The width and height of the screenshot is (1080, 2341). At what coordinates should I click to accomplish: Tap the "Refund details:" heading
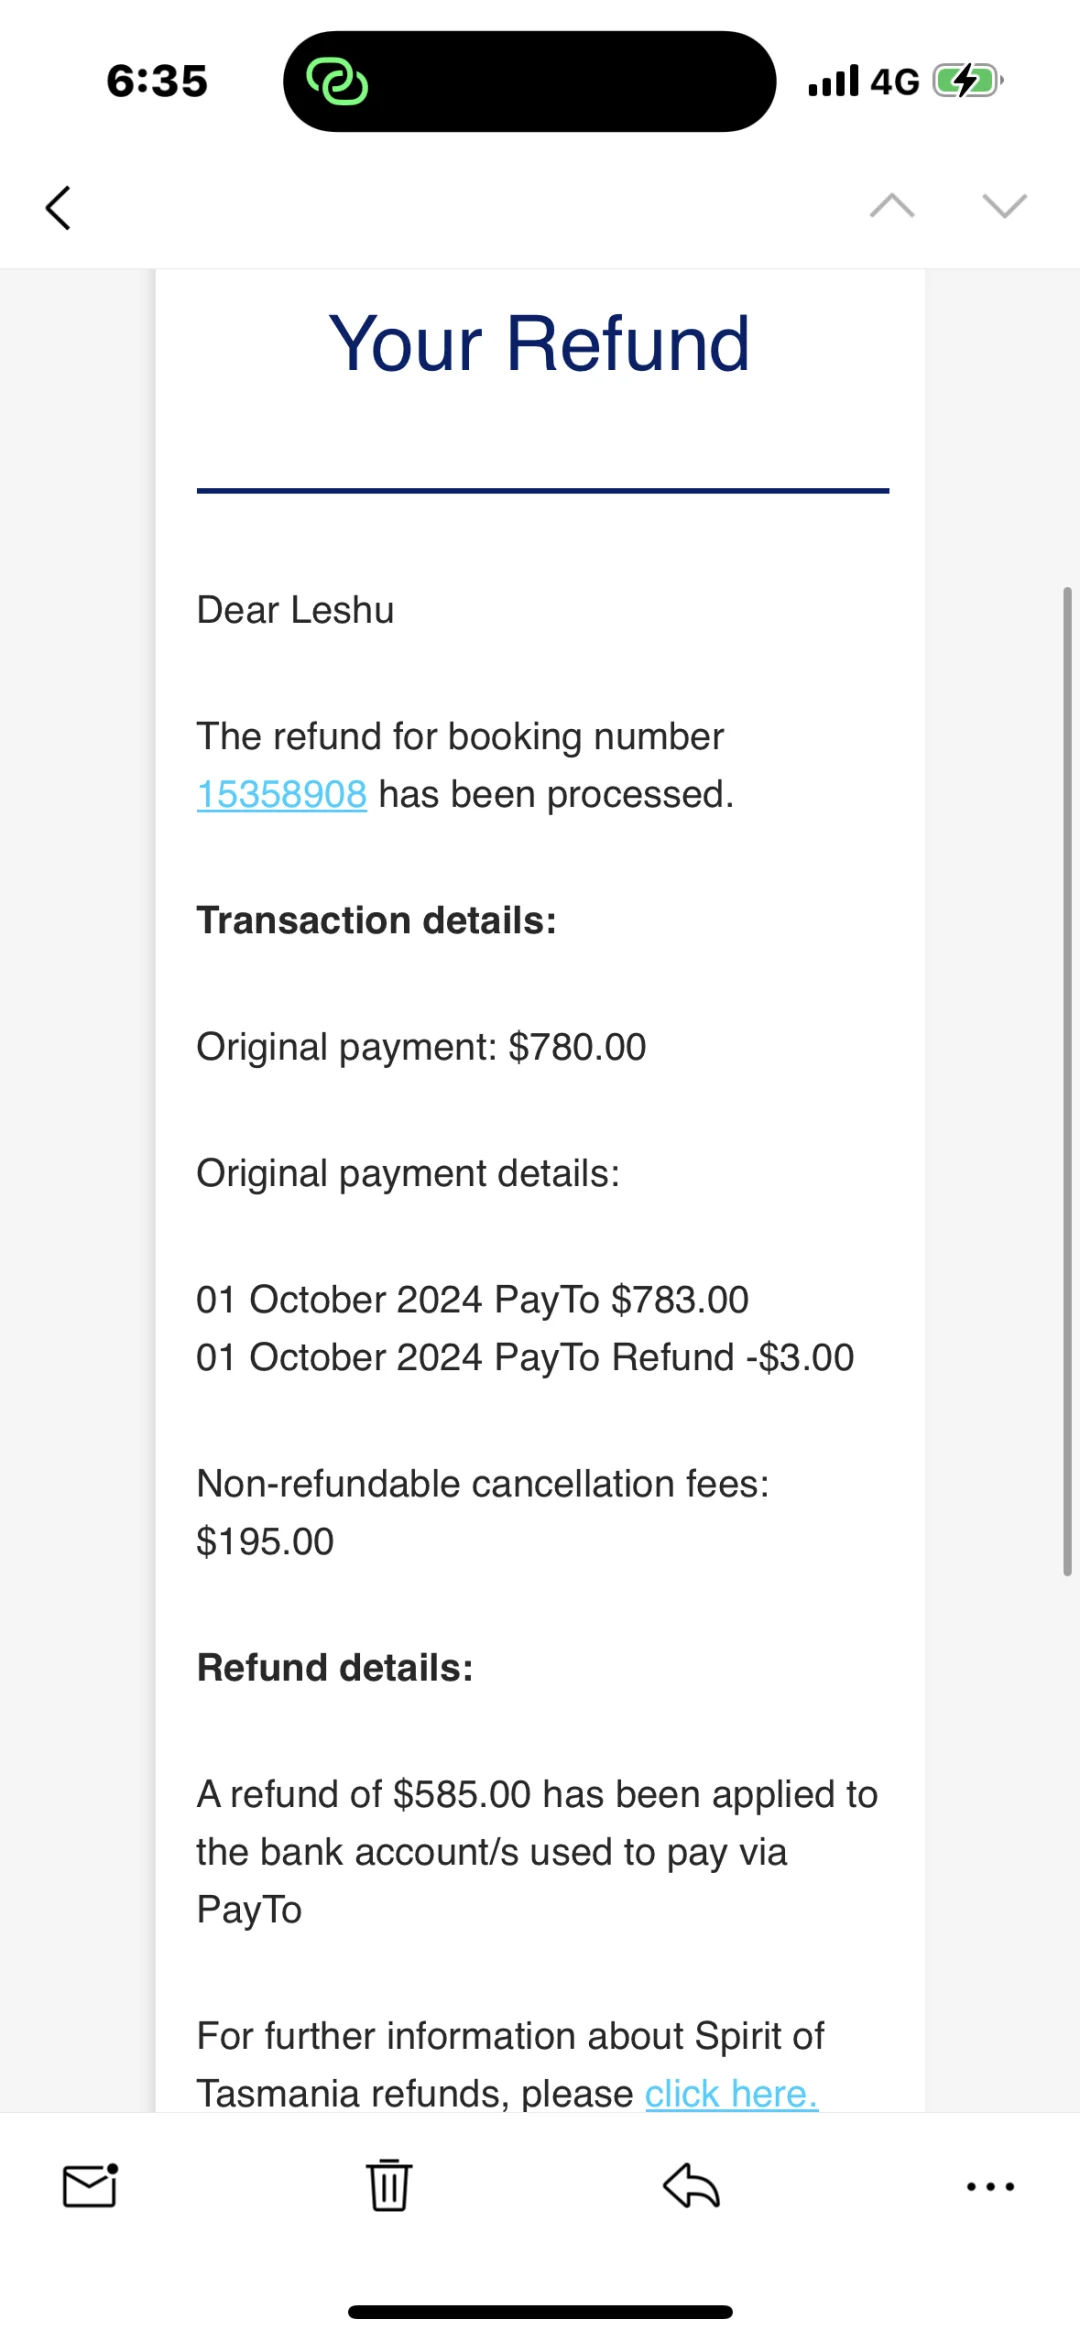[335, 1668]
